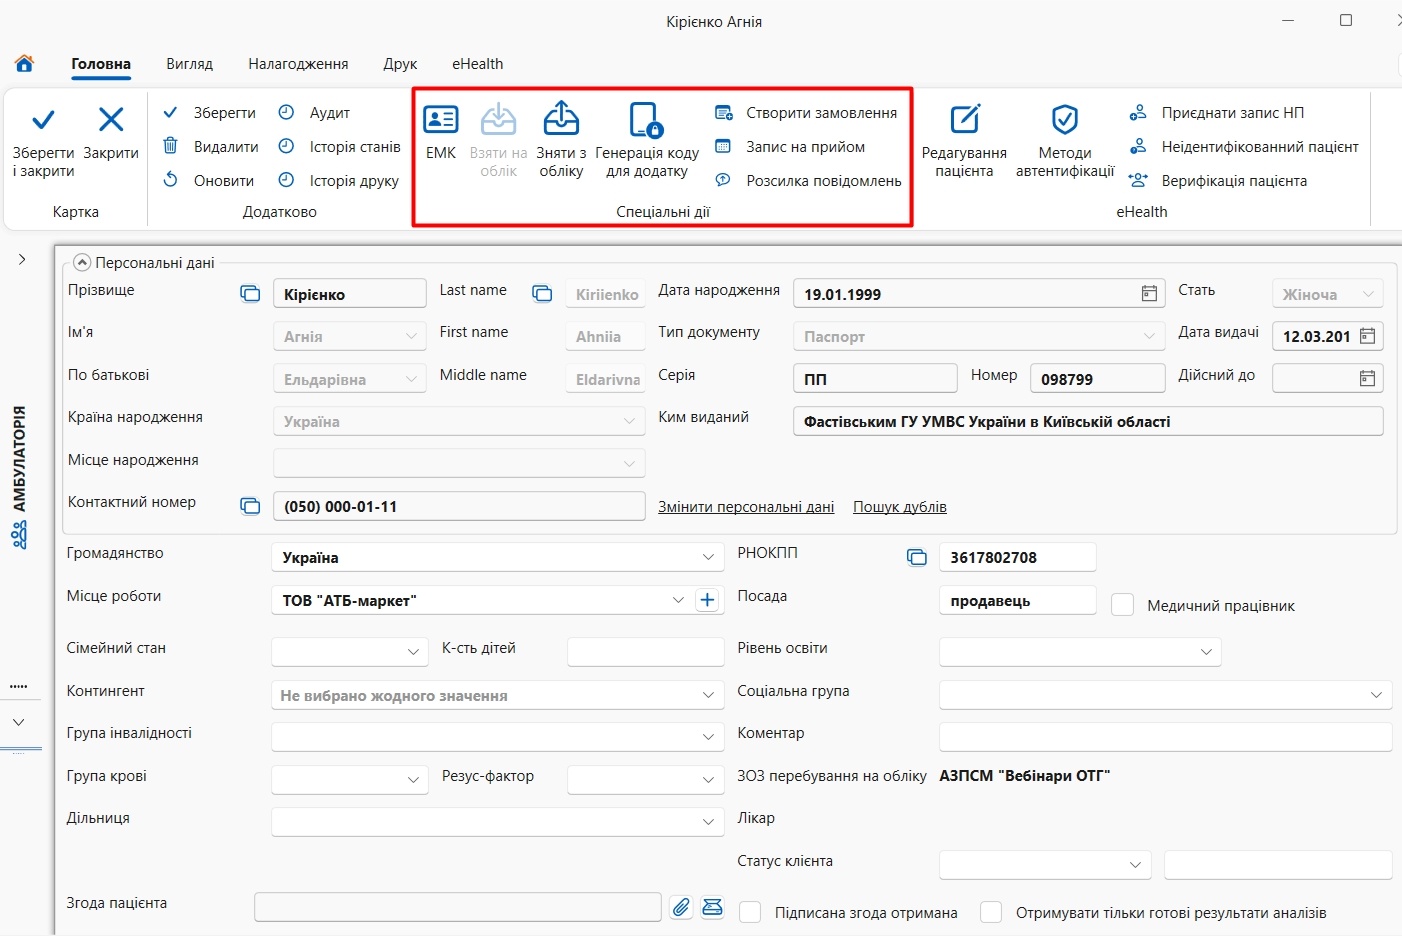Screen dimensions: 1402x936
Task: Open the Дійсний до calendar picker
Action: [x=1367, y=378]
